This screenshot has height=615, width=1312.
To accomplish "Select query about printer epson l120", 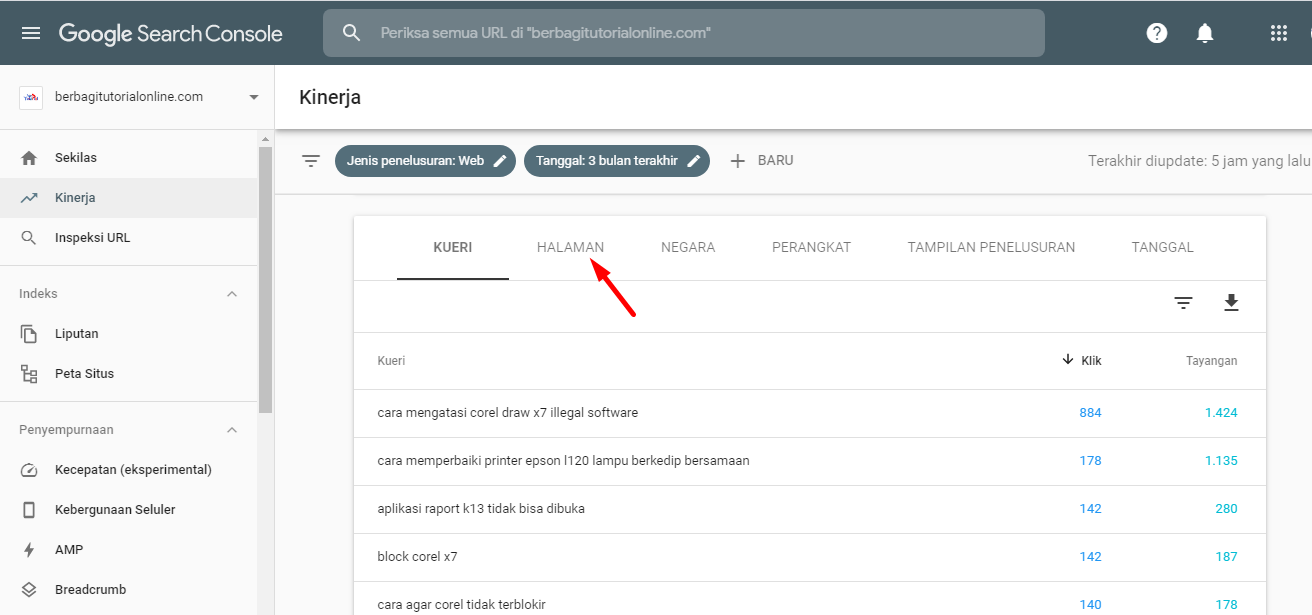I will point(563,461).
